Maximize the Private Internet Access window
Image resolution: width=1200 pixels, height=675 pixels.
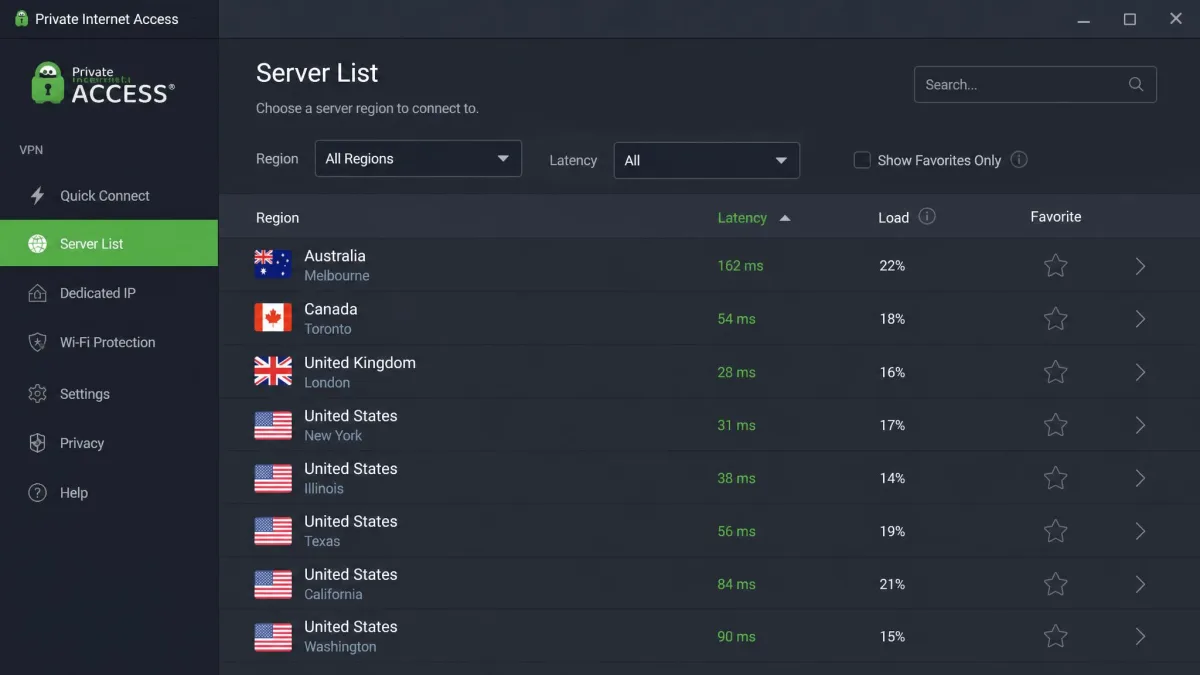1130,19
